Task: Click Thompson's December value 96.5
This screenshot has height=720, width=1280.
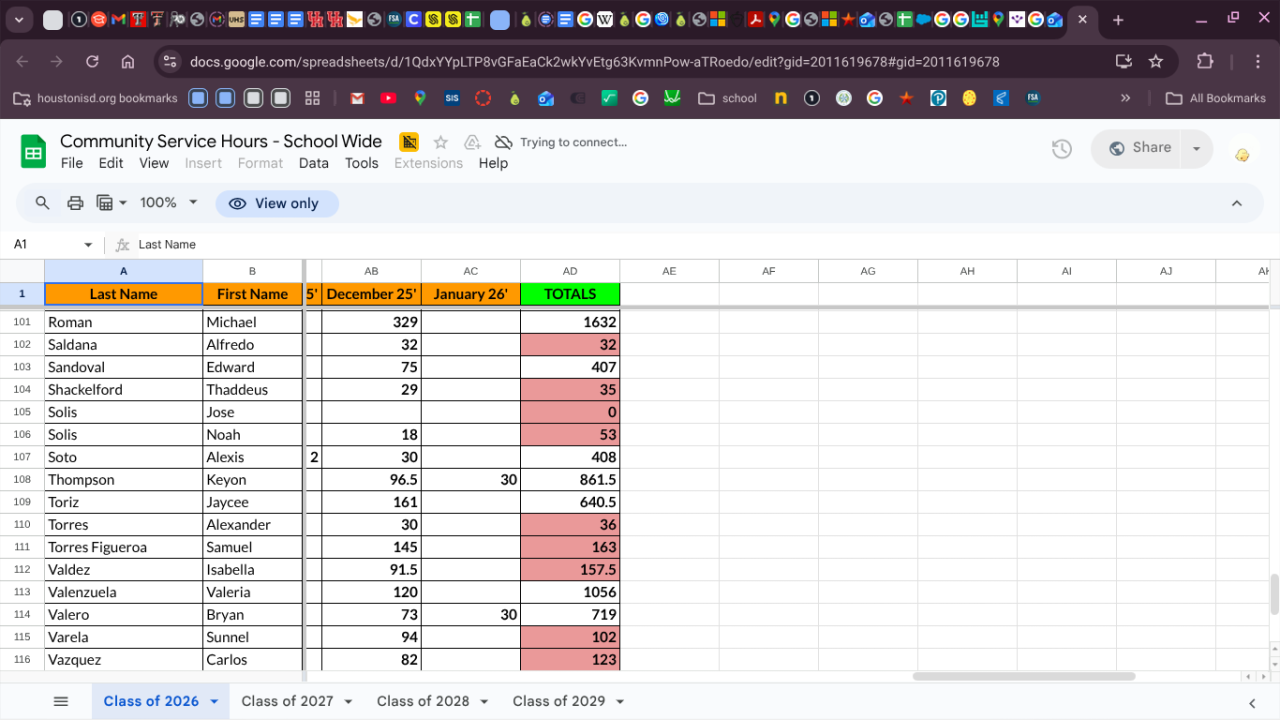Action: (371, 479)
